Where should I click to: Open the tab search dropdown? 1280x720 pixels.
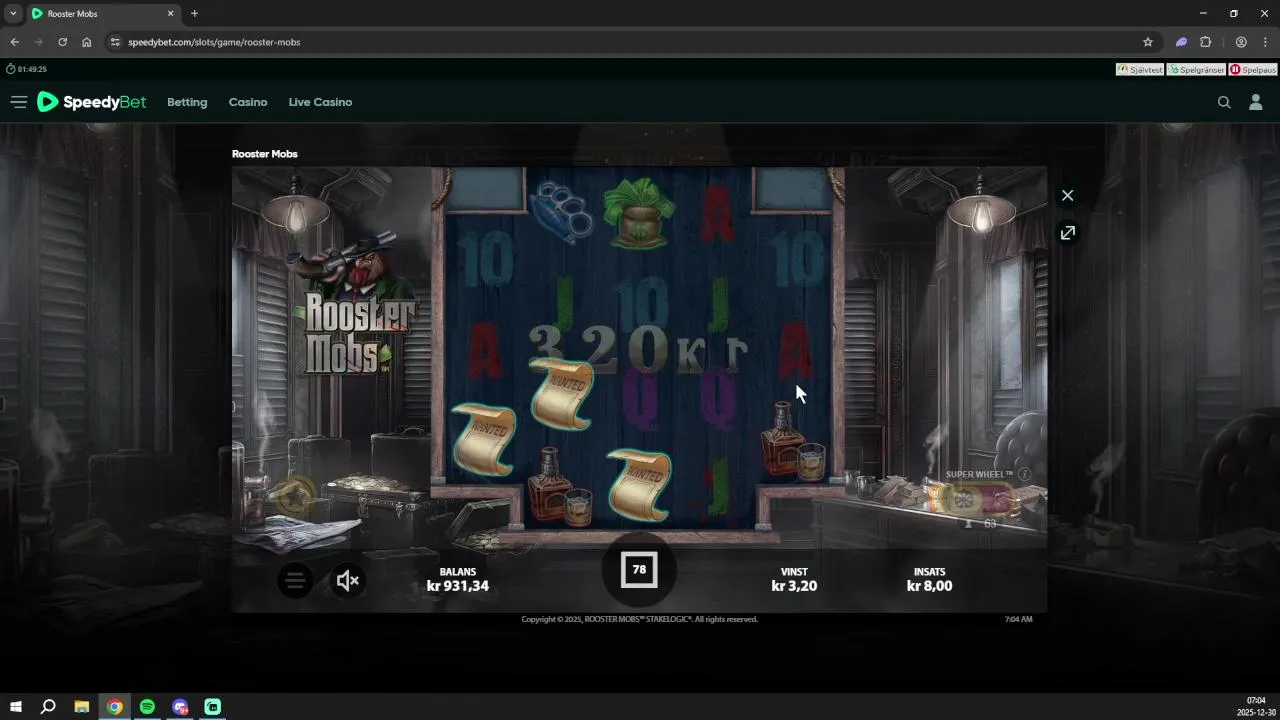tap(13, 13)
